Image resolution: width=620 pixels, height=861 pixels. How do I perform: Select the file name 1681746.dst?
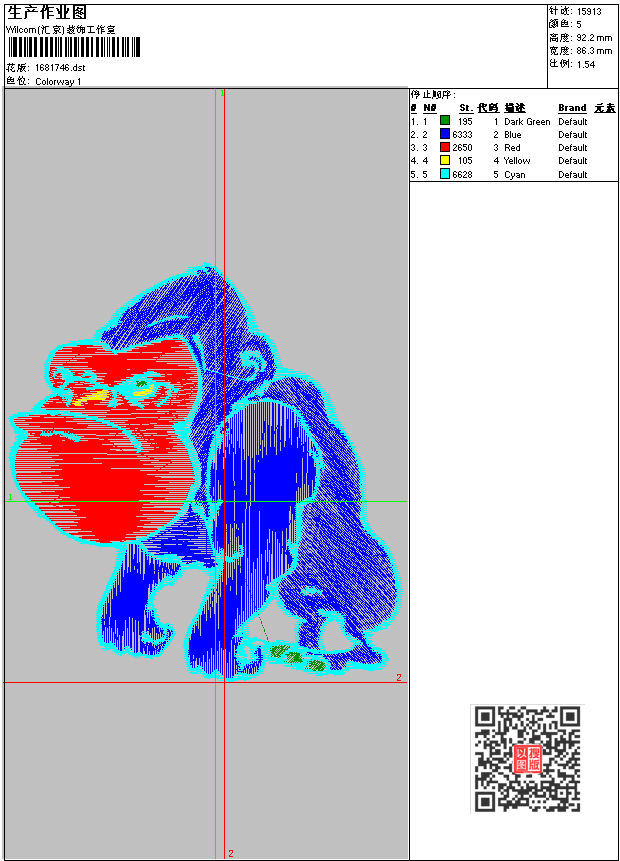(x=60, y=68)
